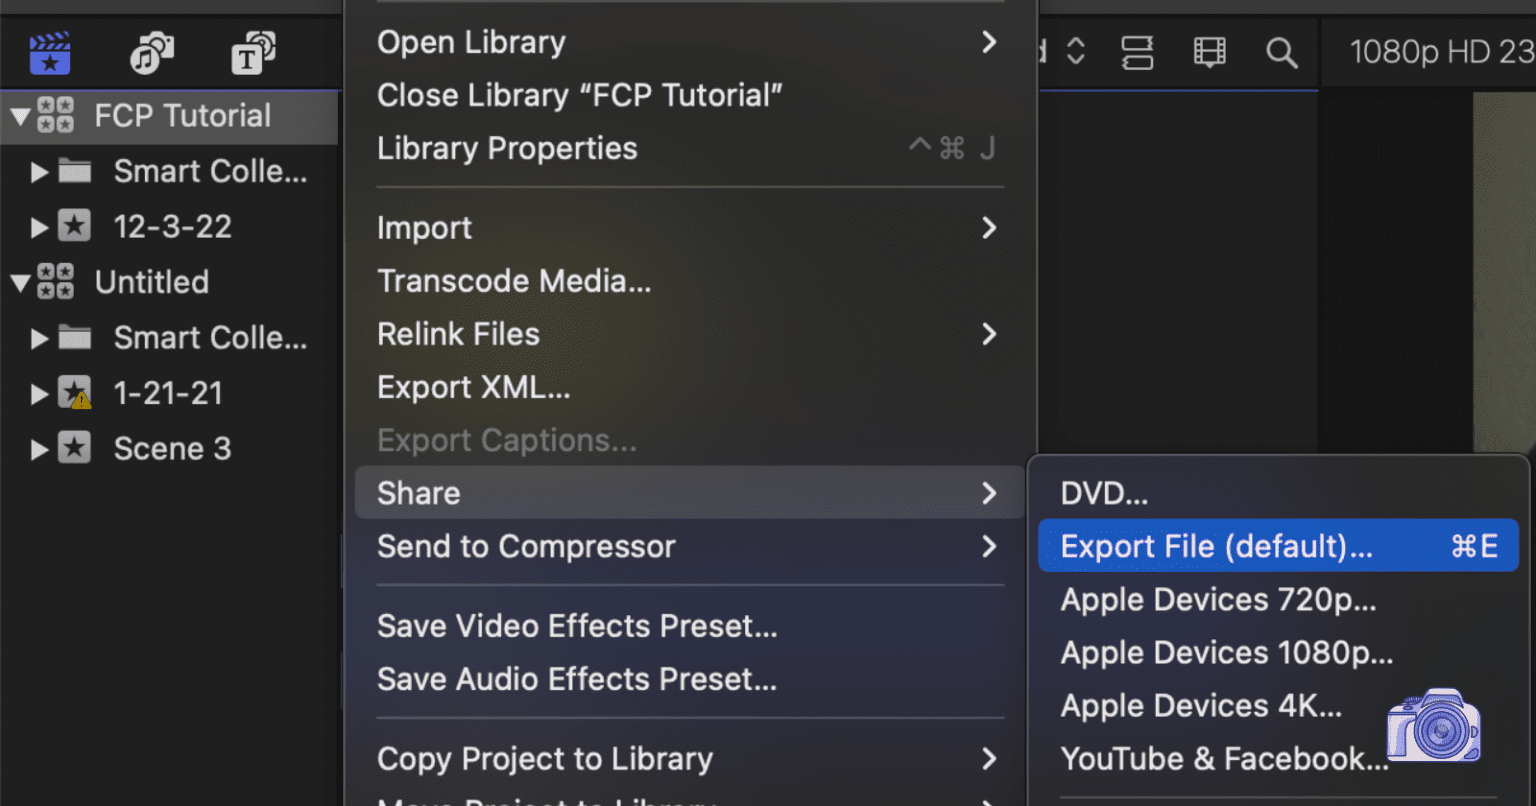Open Library Properties
Image resolution: width=1536 pixels, height=806 pixels.
[x=507, y=148]
